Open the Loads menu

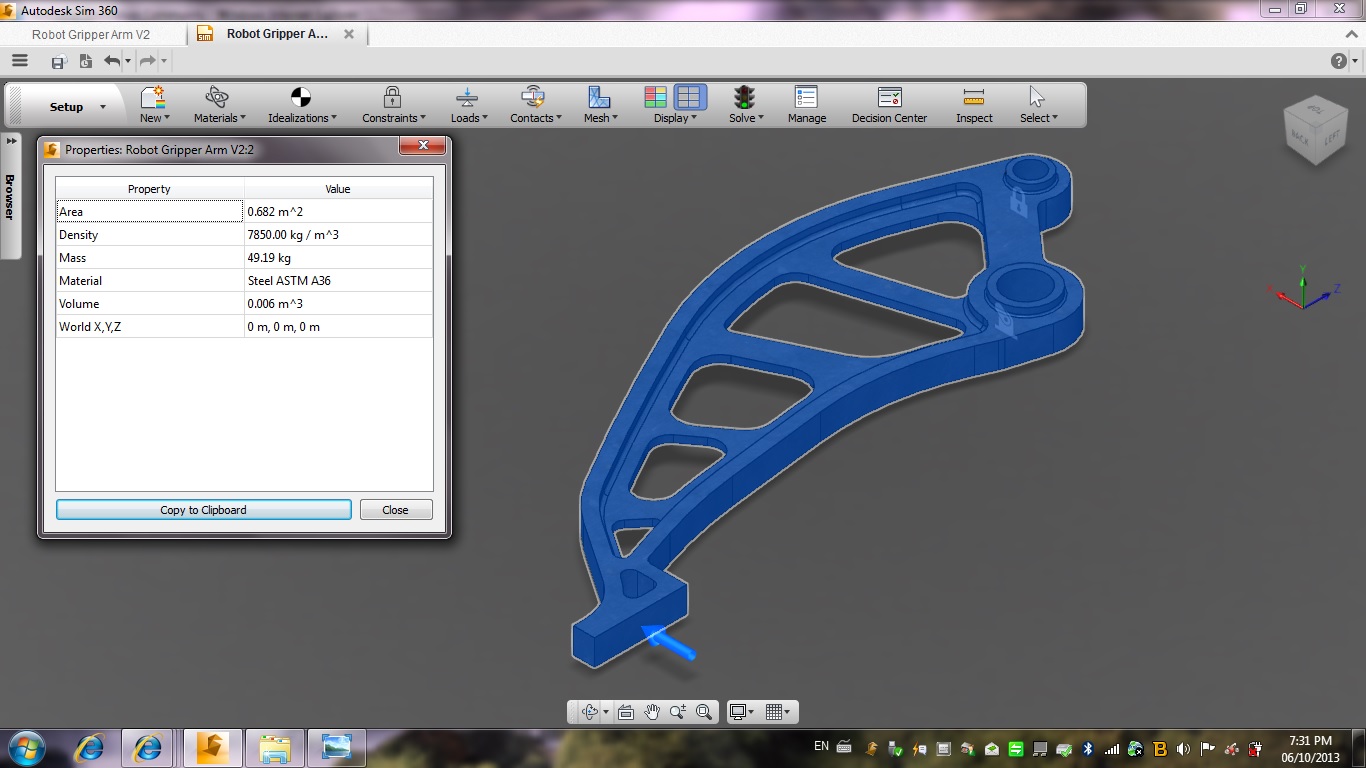tap(468, 105)
